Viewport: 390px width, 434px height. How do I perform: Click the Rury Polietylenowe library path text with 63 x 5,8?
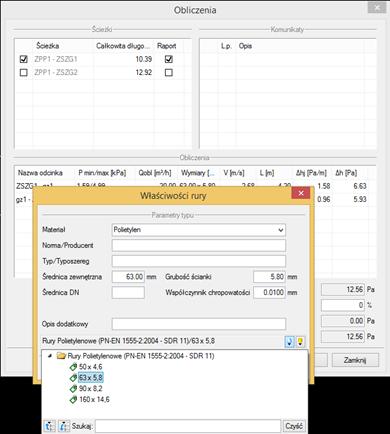(x=129, y=341)
